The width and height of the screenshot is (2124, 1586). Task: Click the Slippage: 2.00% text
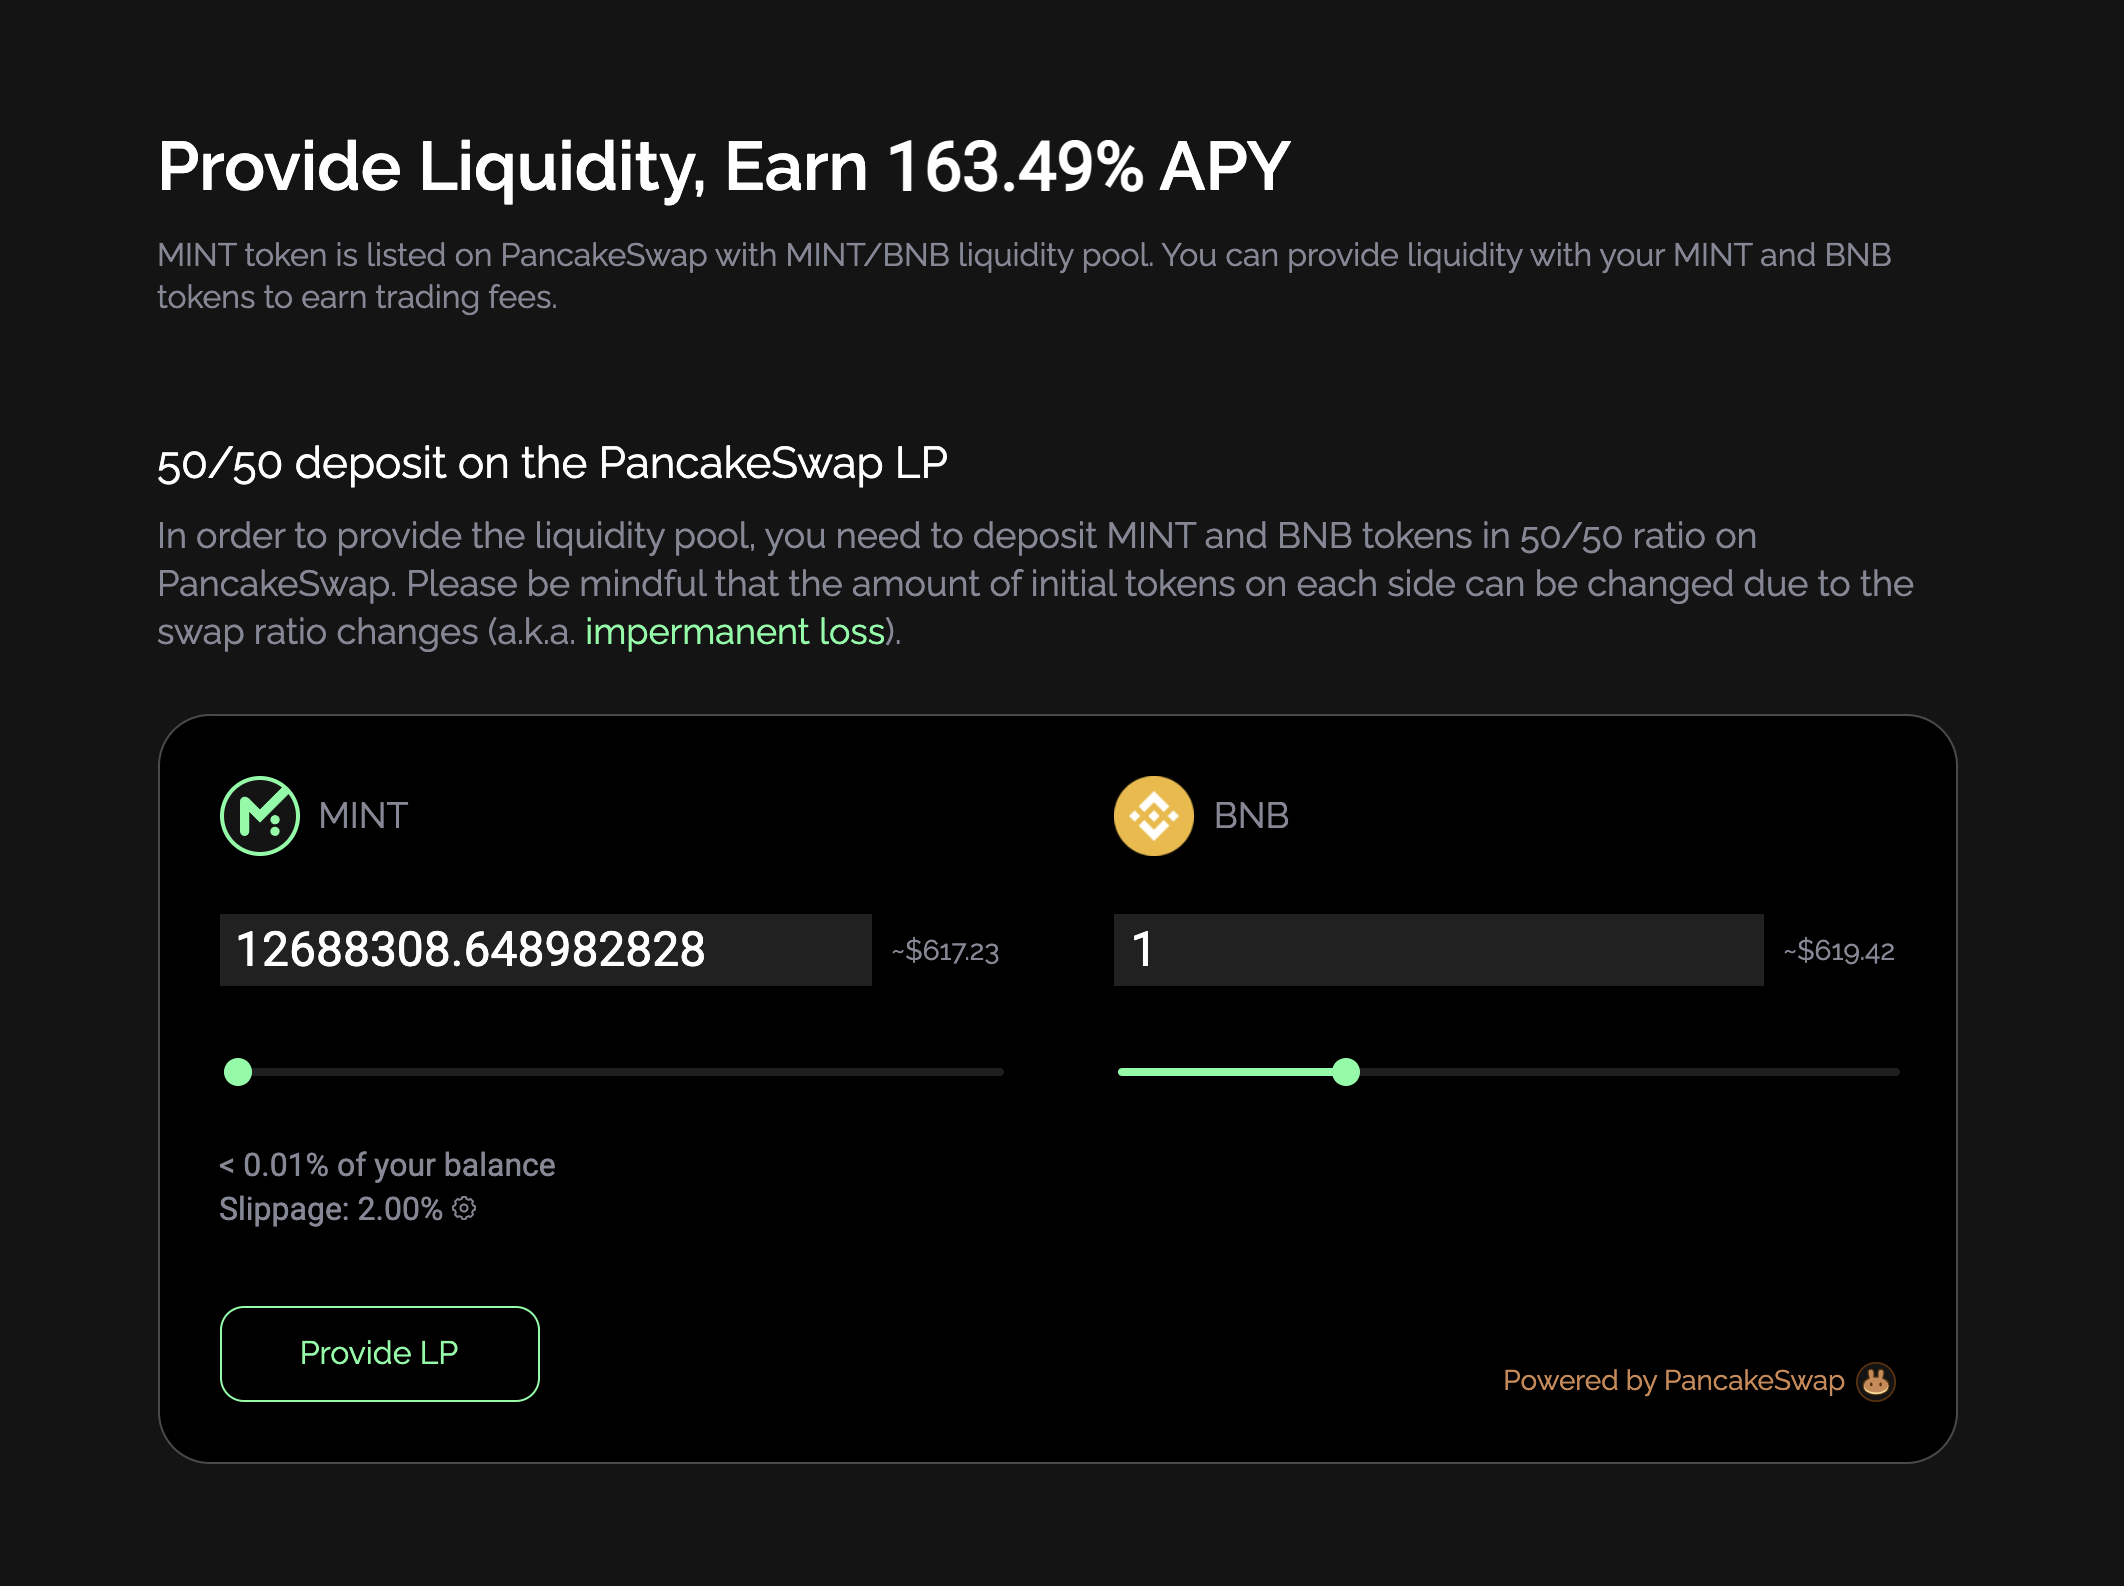331,1209
